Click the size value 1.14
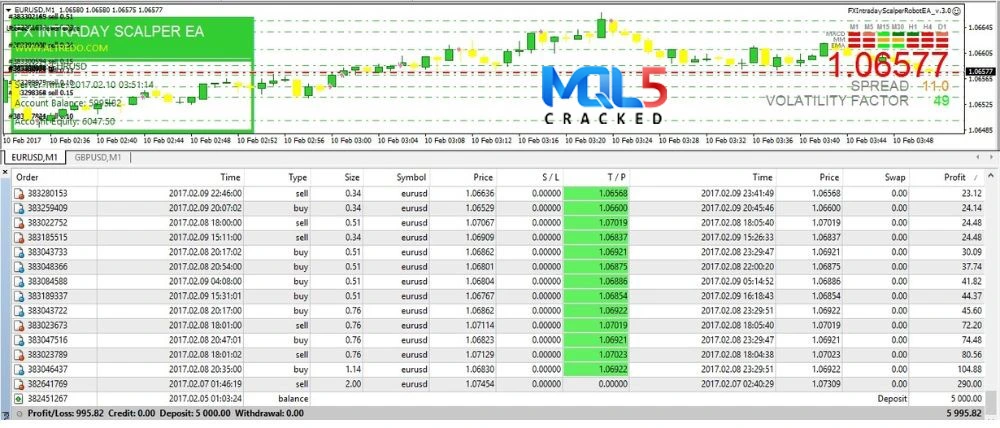Screen dimensions: 1000x428 (x=352, y=369)
